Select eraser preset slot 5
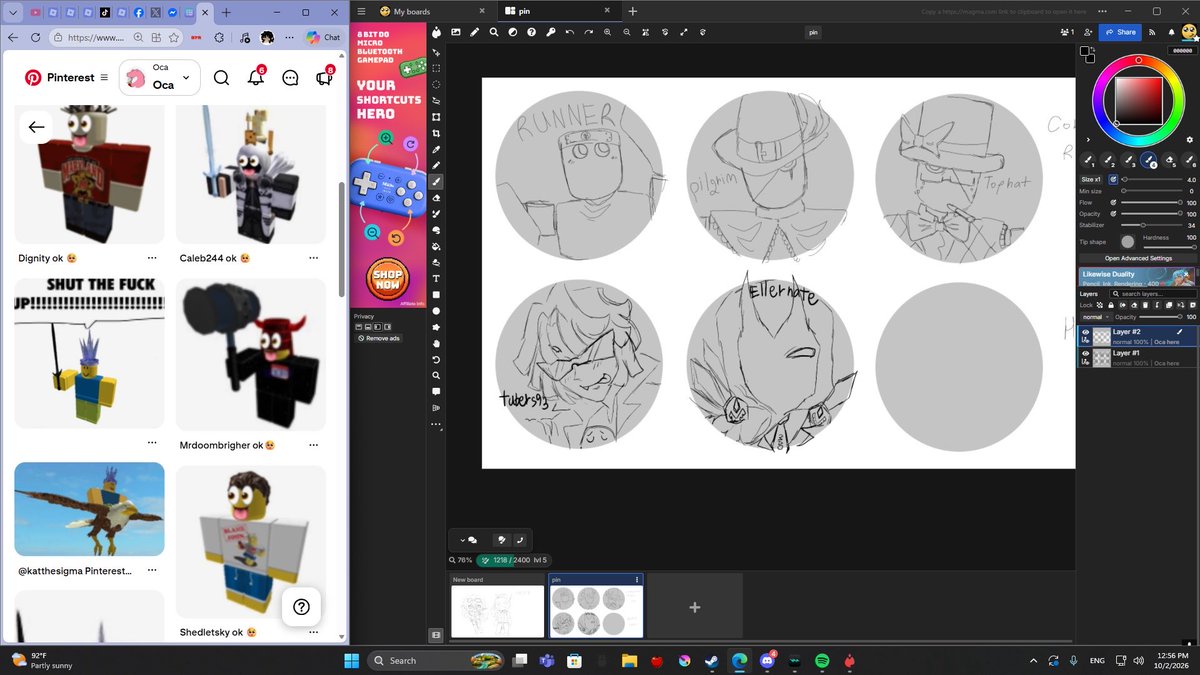 click(1170, 160)
